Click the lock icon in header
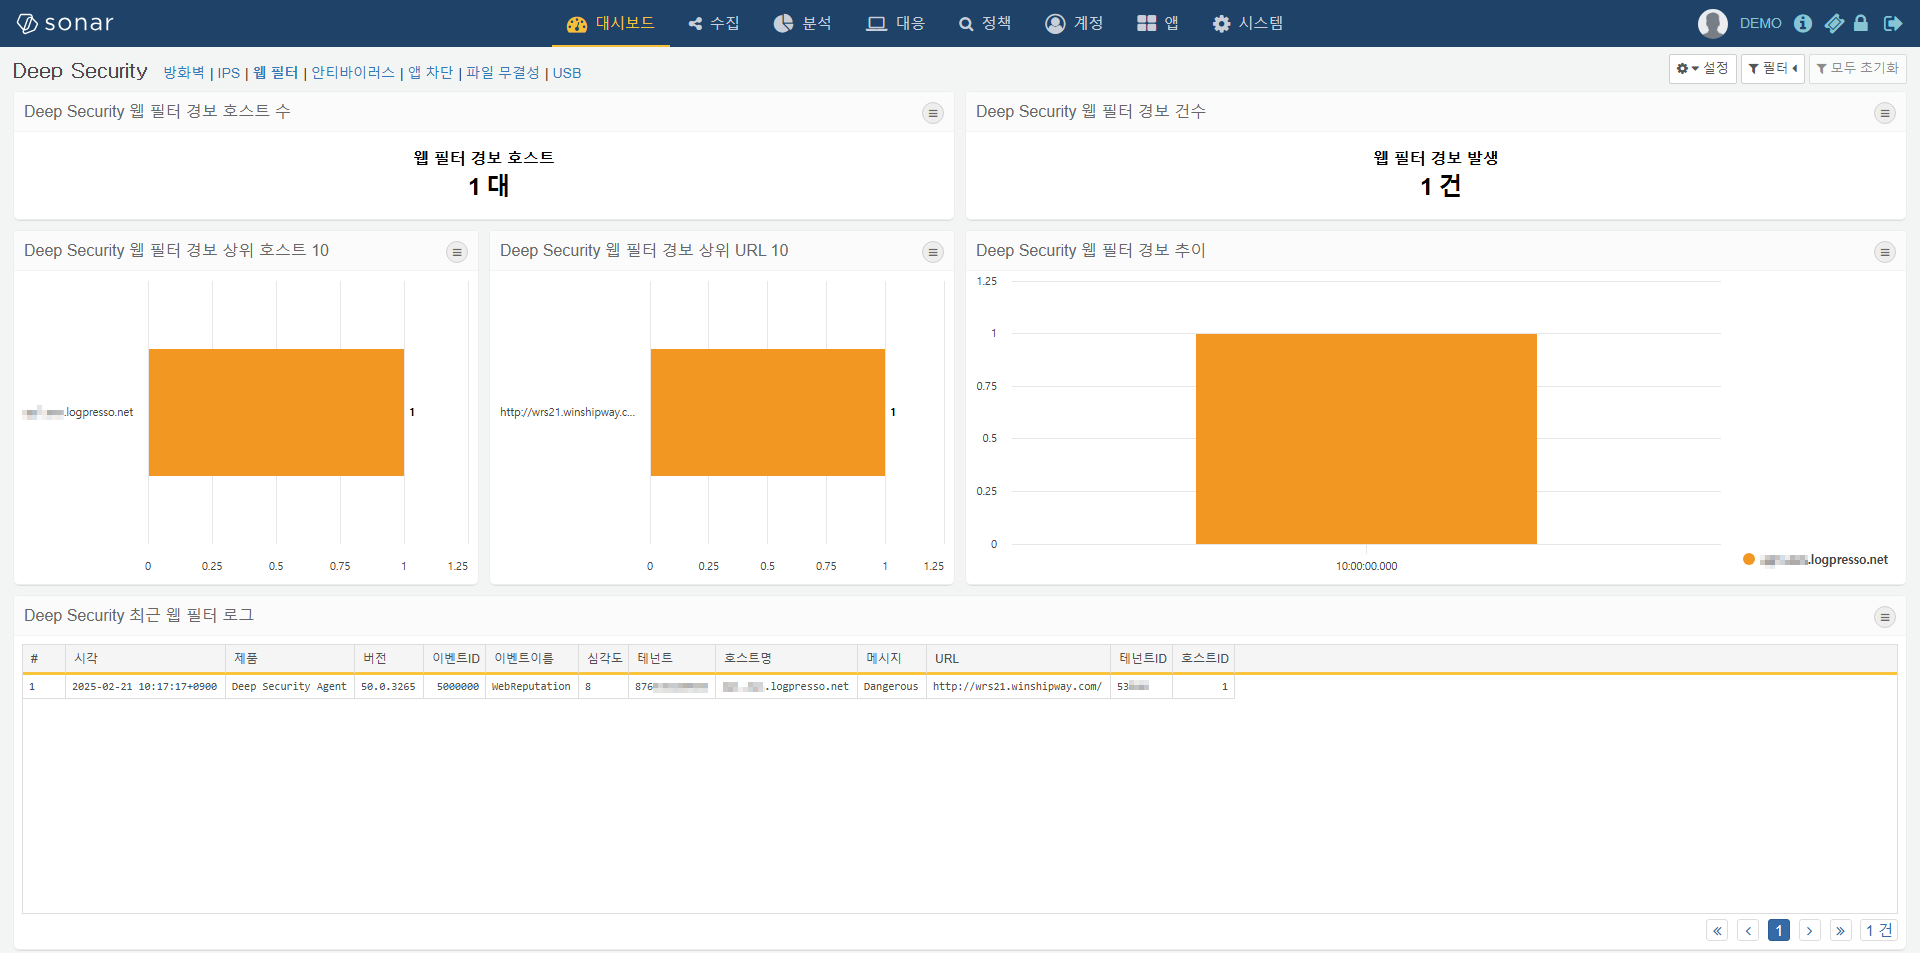Viewport: 1920px width, 953px height. click(x=1861, y=23)
